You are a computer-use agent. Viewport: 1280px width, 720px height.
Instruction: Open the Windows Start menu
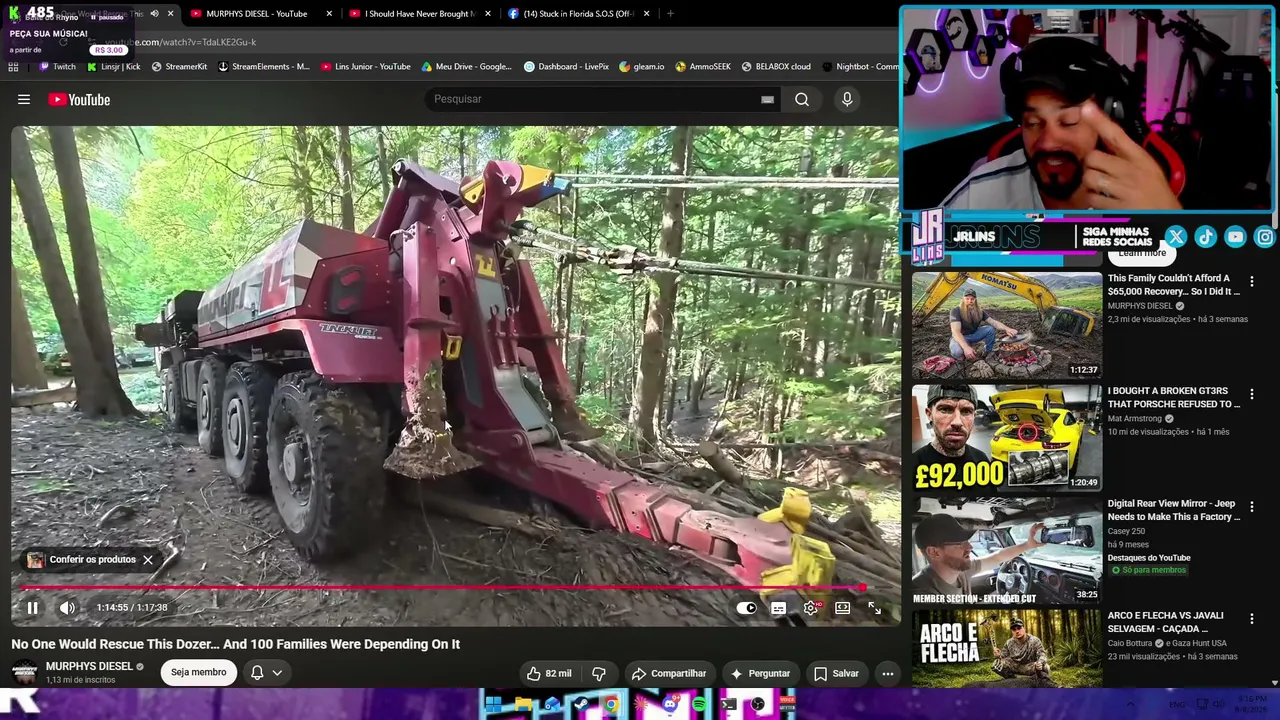[x=493, y=704]
